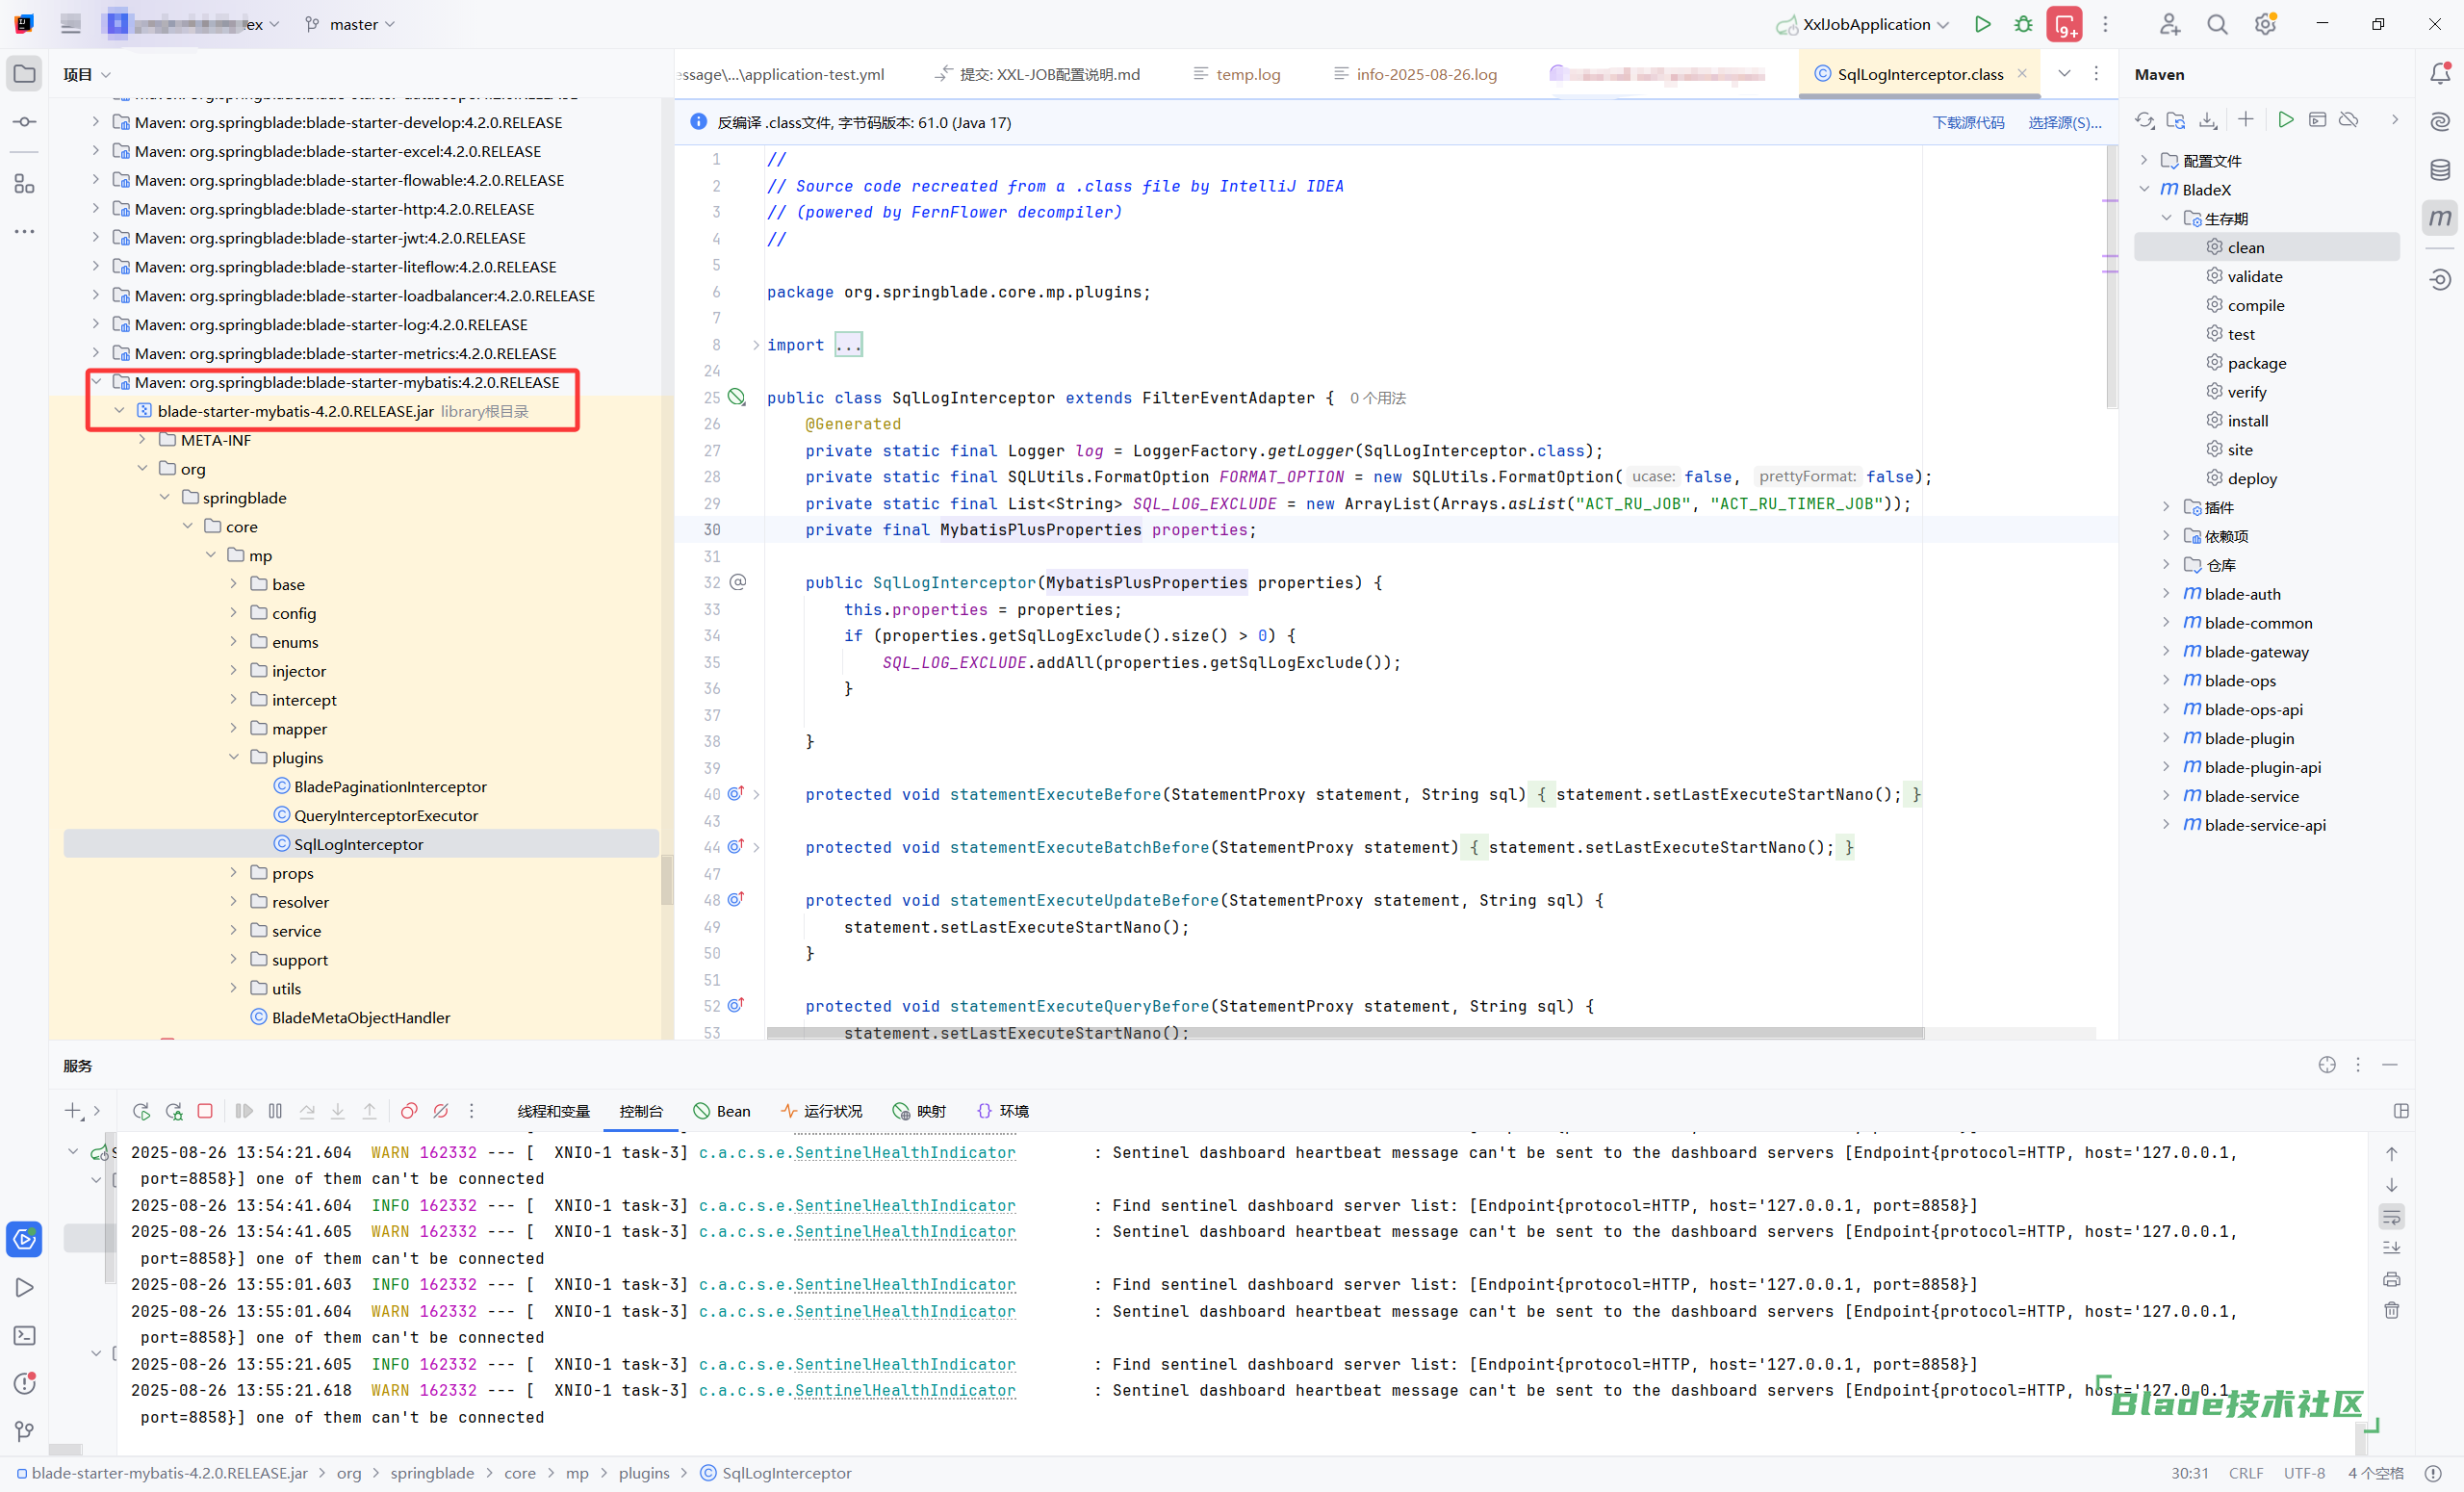Select the Bean tab in Services

722,1111
